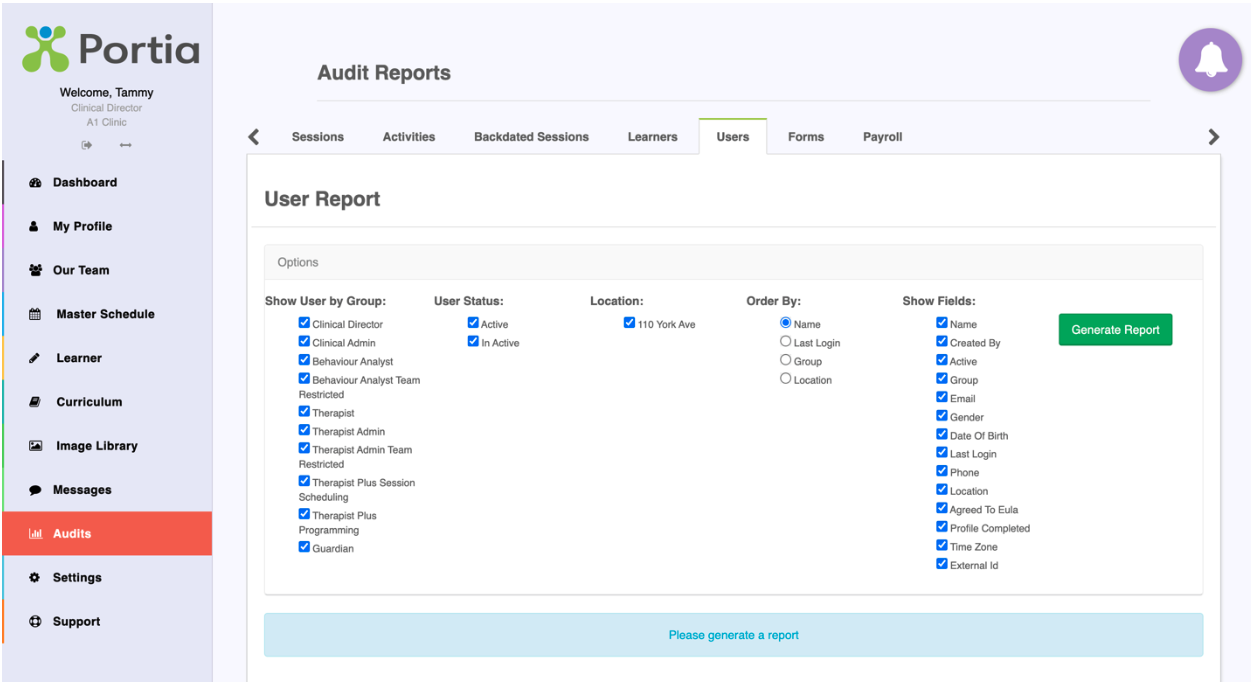Image resolution: width=1257 pixels, height=688 pixels.
Task: Select Order By Name radio button
Action: pos(785,323)
